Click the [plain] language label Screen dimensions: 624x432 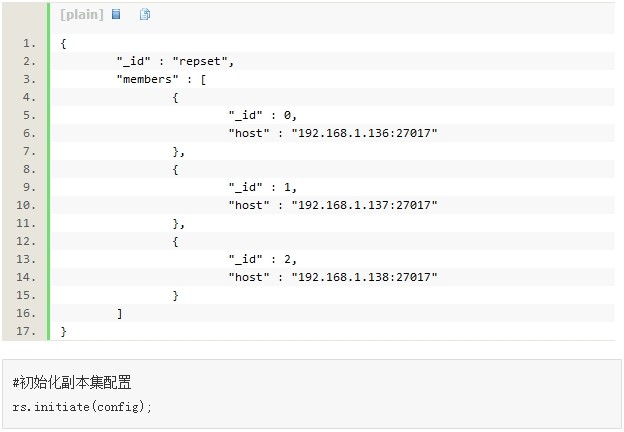pos(82,15)
